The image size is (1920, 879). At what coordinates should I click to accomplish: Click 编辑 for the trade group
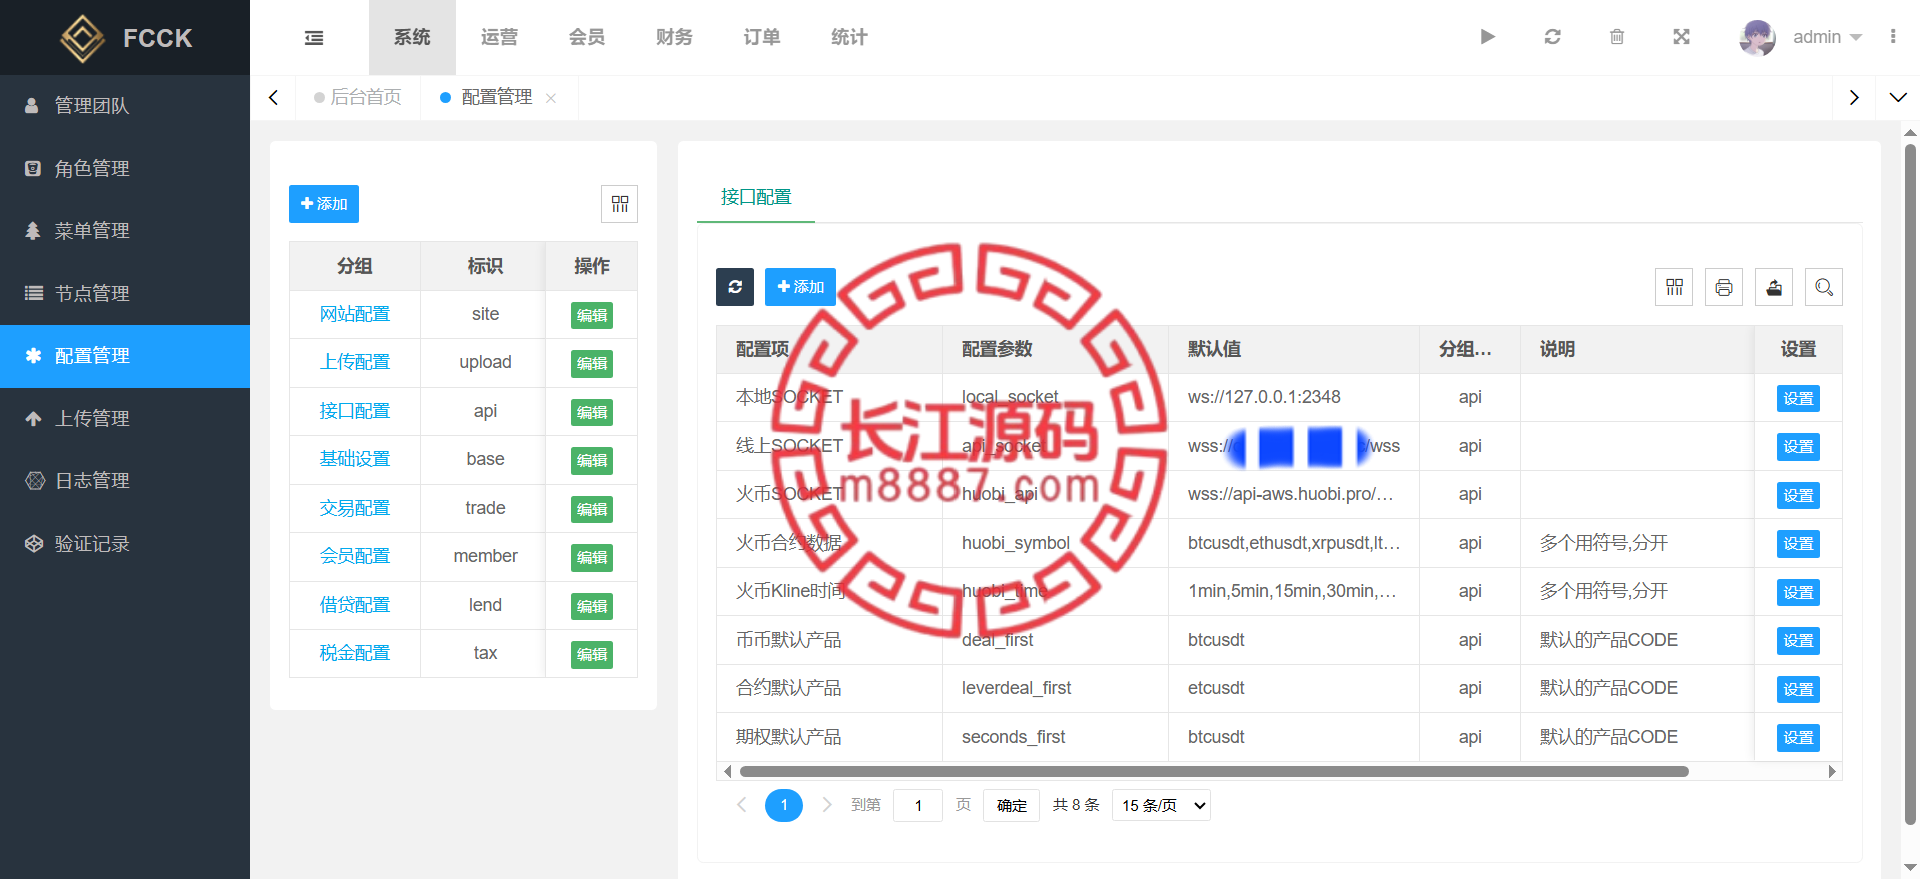pyautogui.click(x=592, y=510)
